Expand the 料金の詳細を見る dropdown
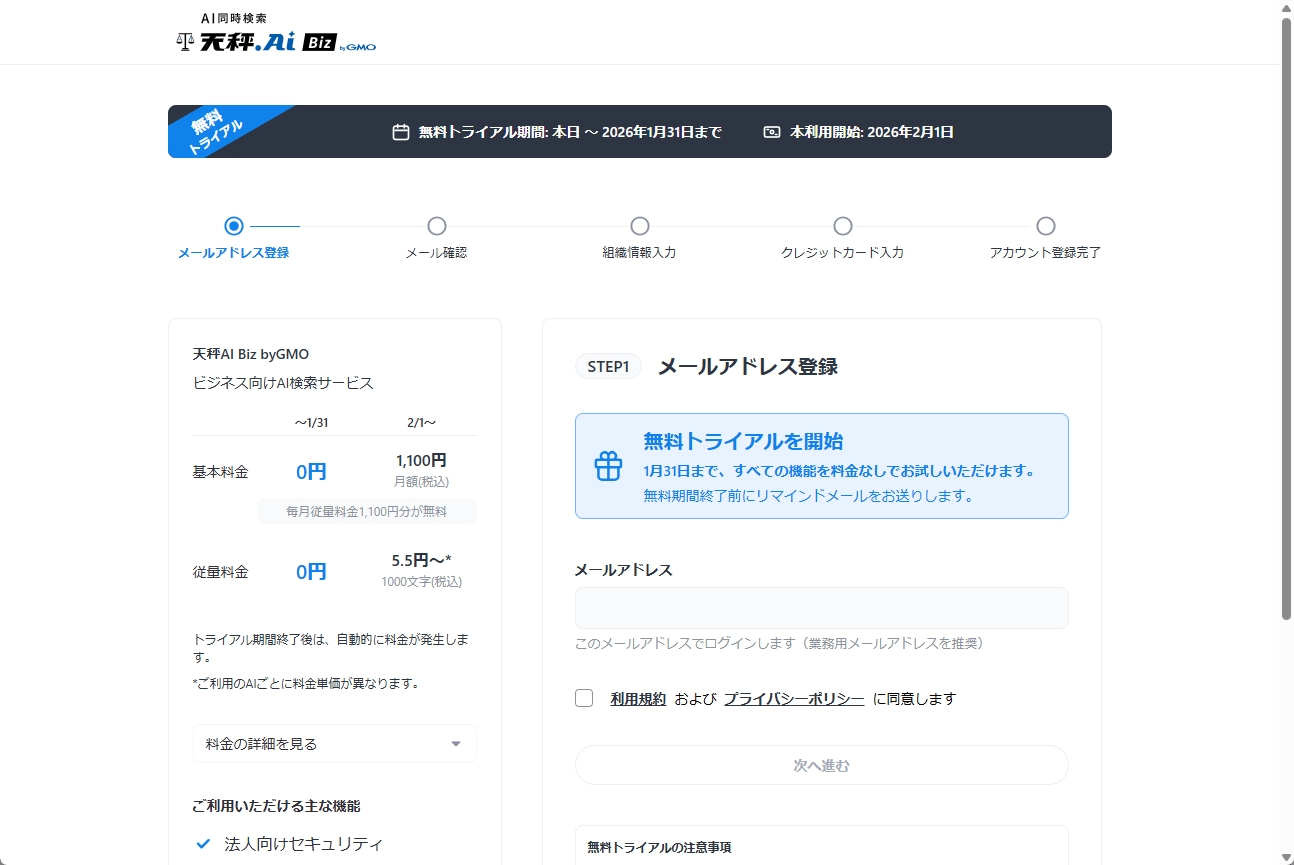The height and width of the screenshot is (865, 1294). (335, 744)
